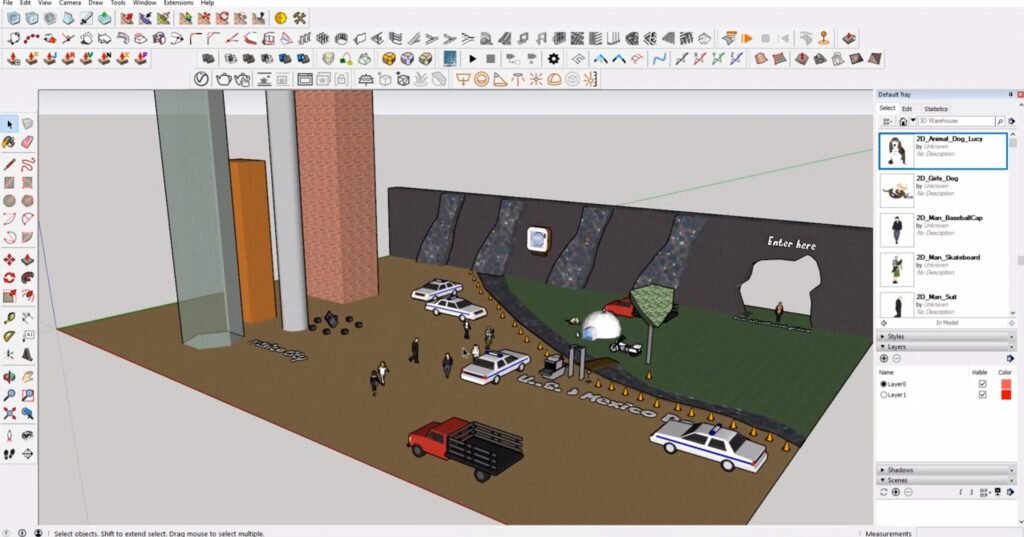1024x537 pixels.
Task: Open the view options dropdown in Components
Action: (888, 122)
